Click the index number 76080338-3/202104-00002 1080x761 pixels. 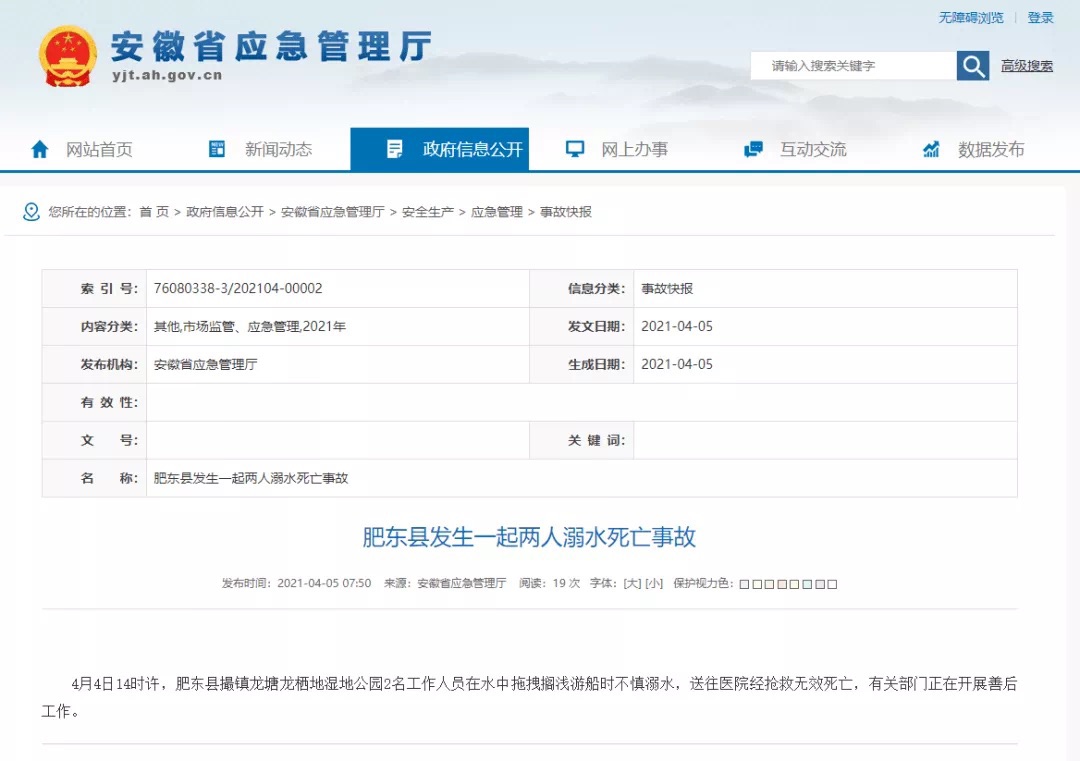pyautogui.click(x=238, y=288)
